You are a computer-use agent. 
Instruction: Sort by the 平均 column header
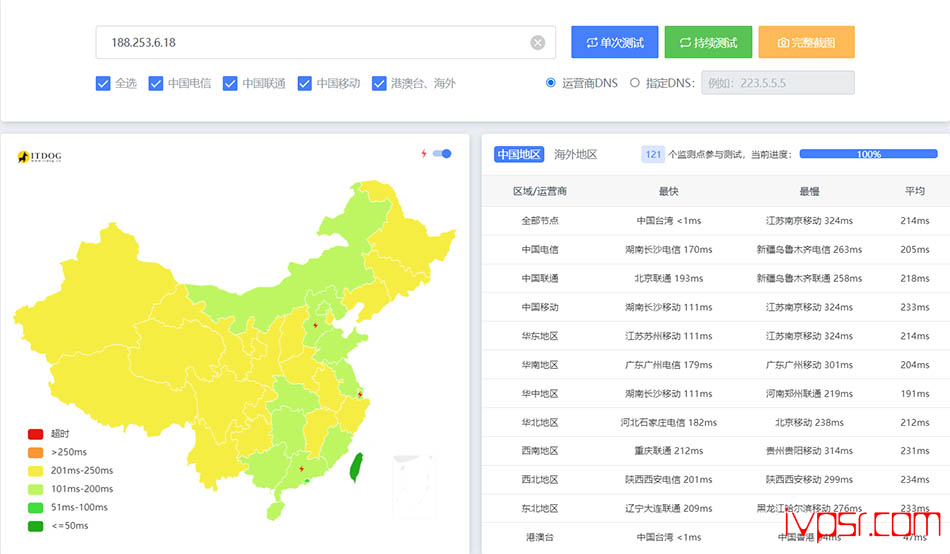click(x=915, y=192)
